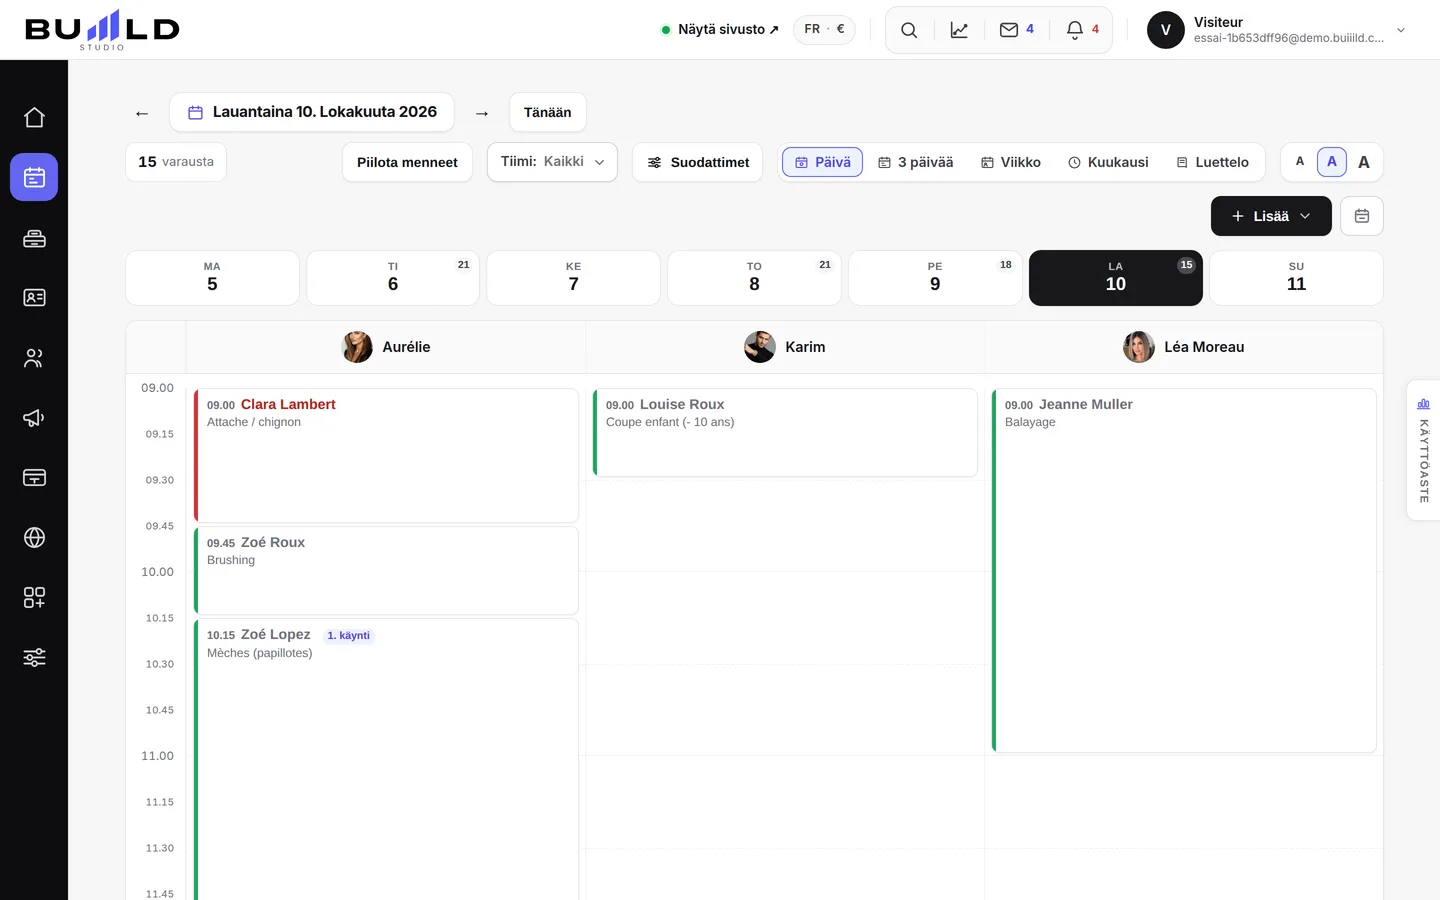Open the home icon in sidebar
The height and width of the screenshot is (900, 1440).
34,117
